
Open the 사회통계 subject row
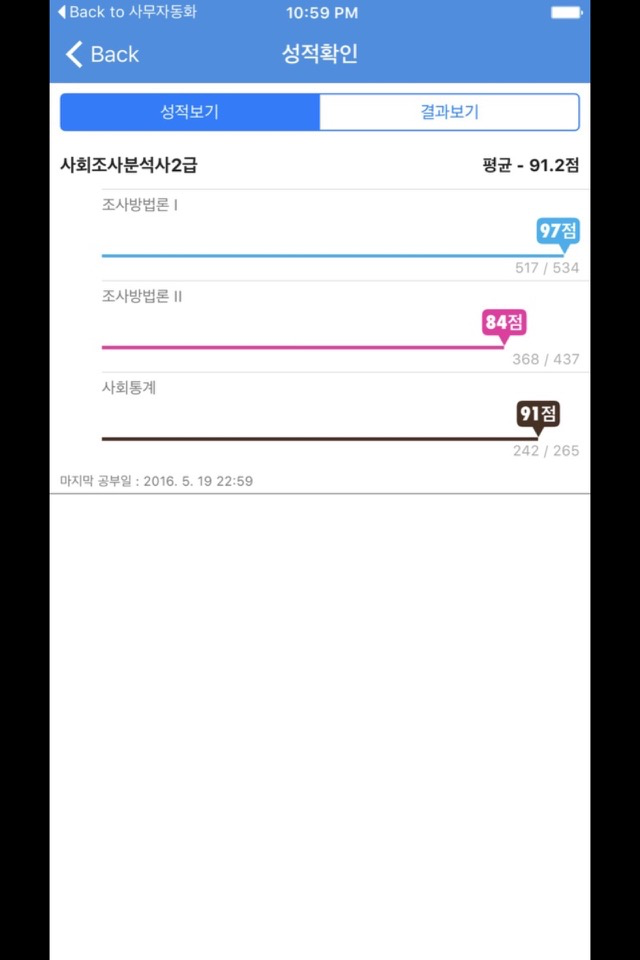tap(345, 418)
